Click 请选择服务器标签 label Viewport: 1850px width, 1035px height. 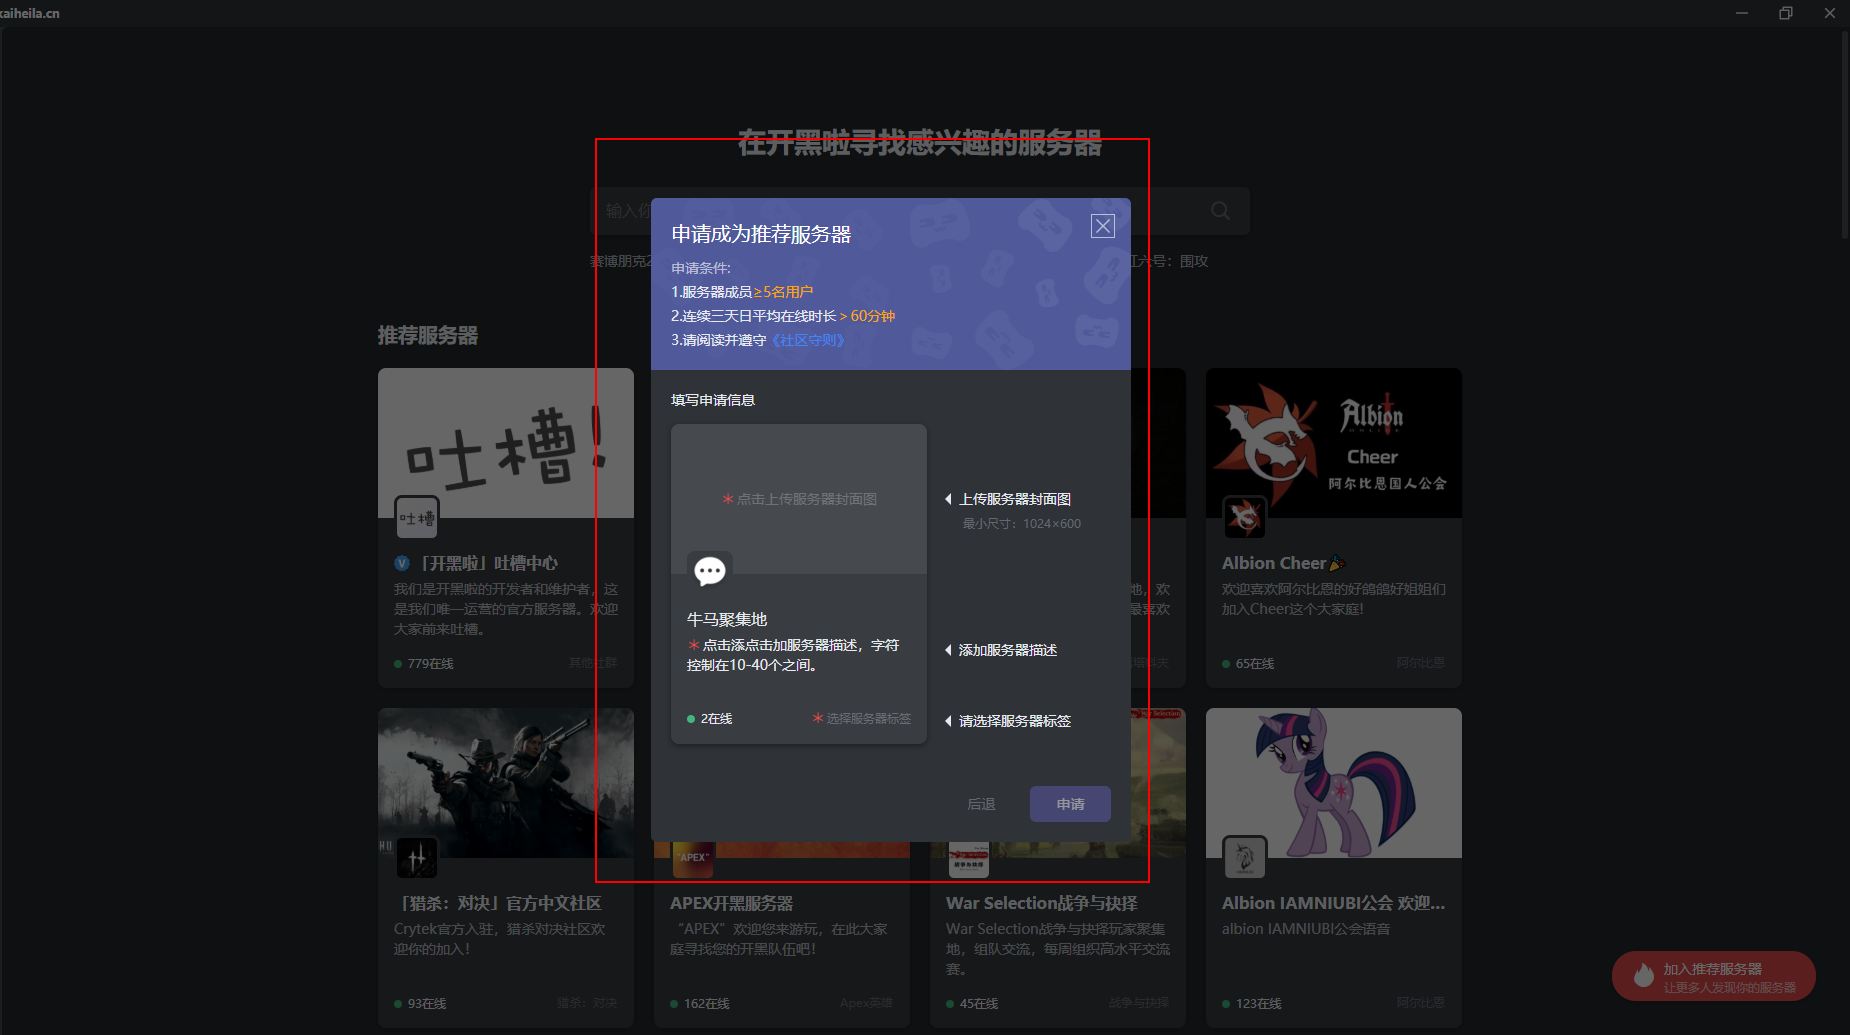[1015, 721]
